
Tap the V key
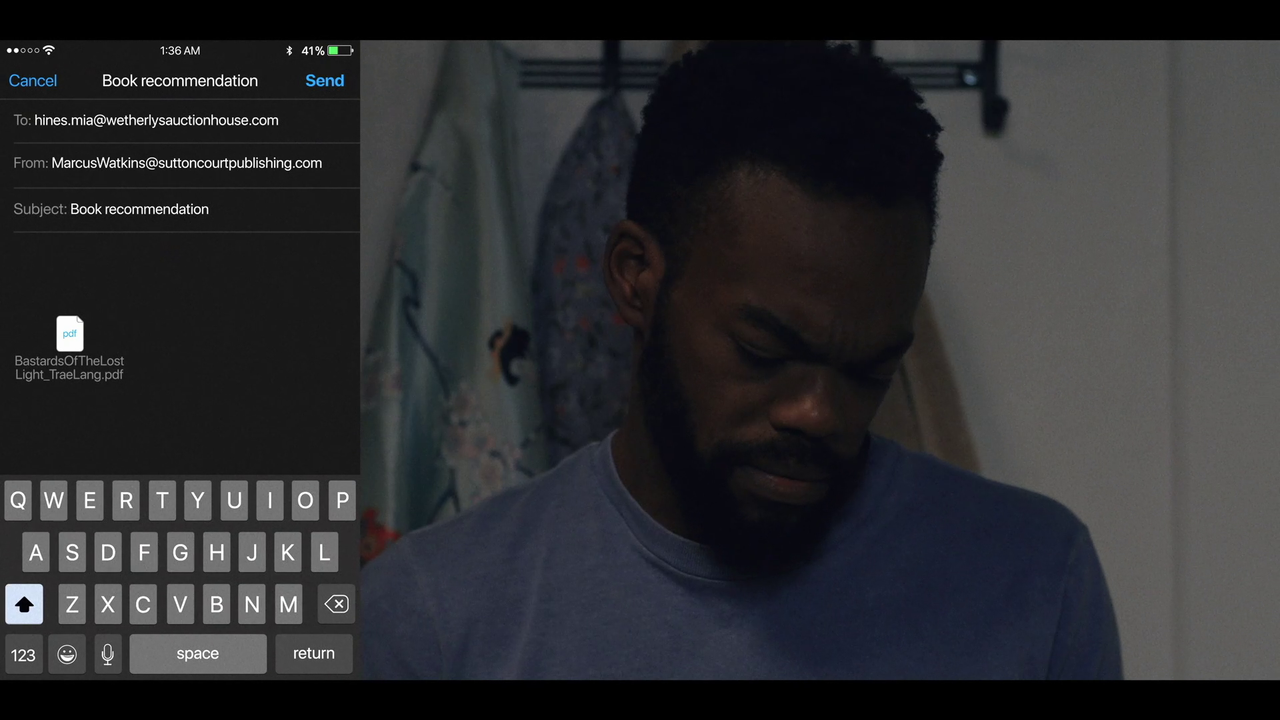180,604
